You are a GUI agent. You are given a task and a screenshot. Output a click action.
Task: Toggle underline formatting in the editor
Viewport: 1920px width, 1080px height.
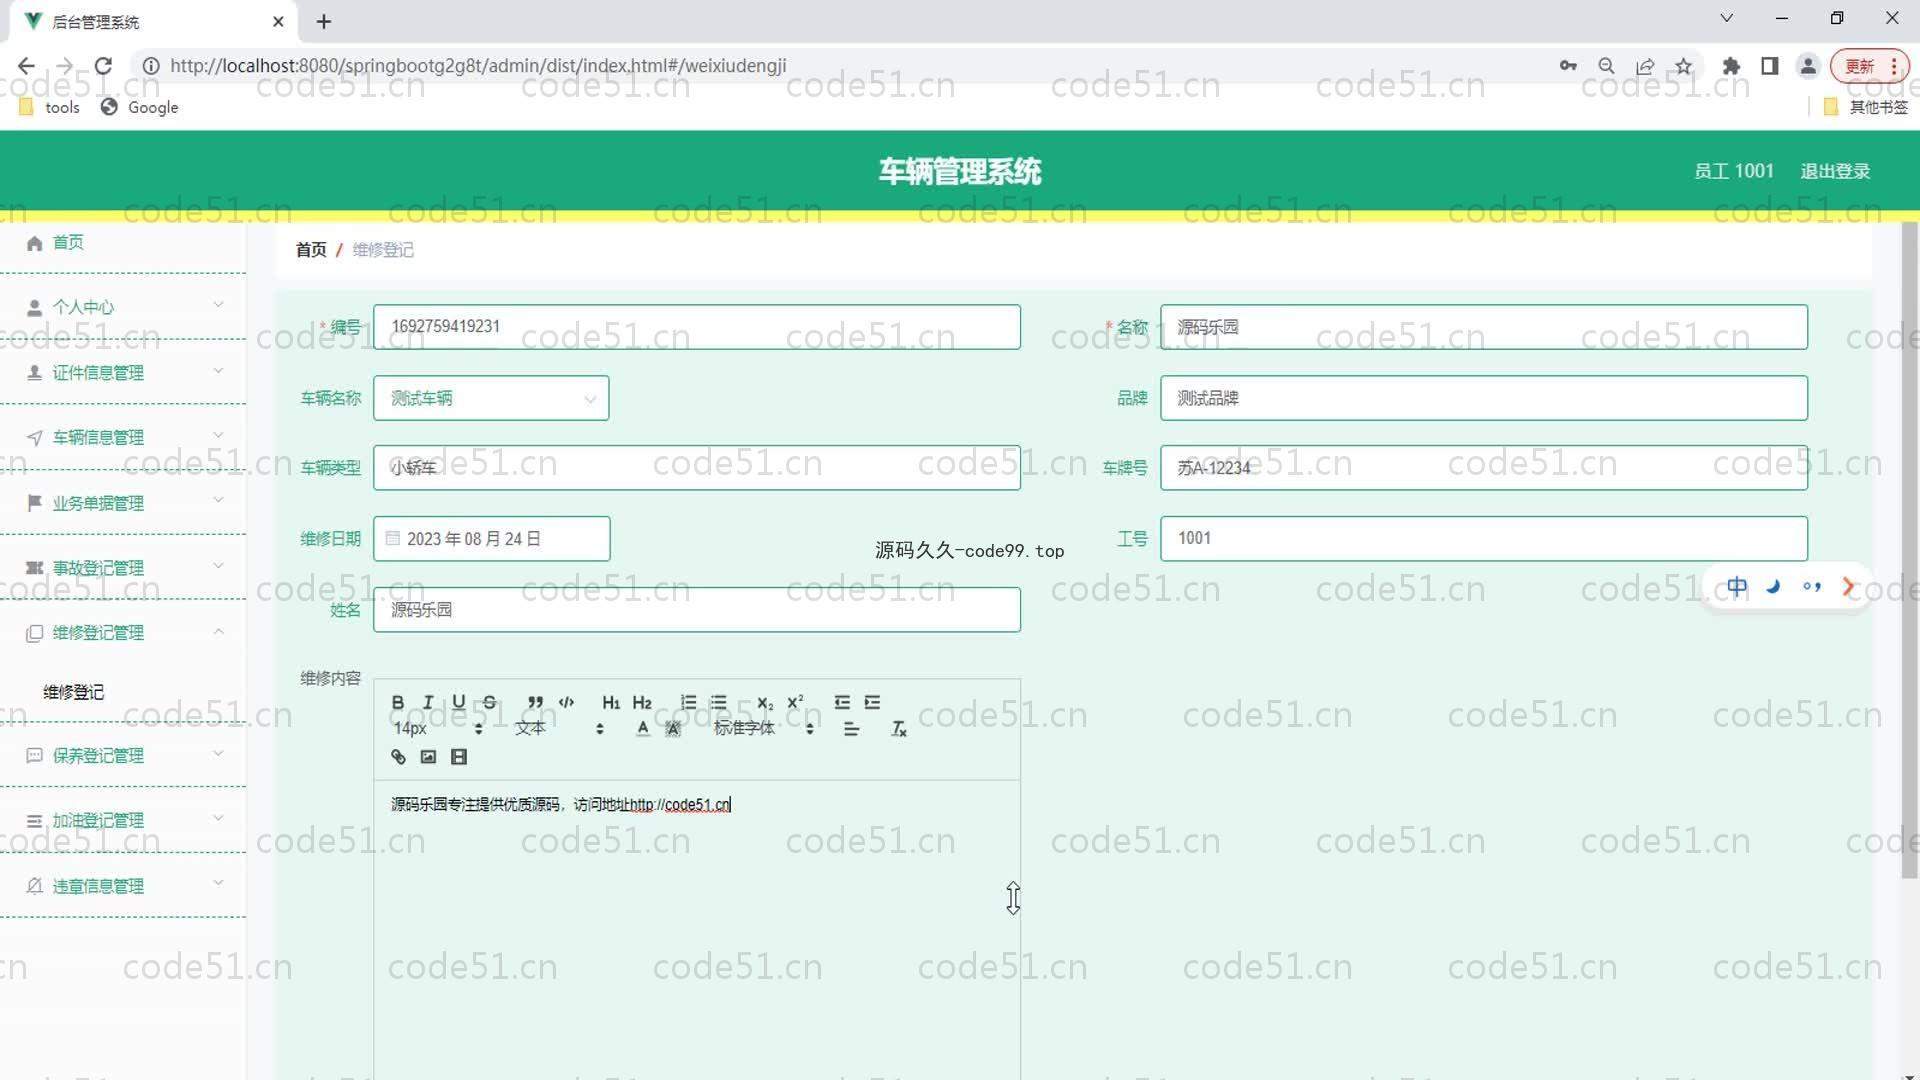458,702
